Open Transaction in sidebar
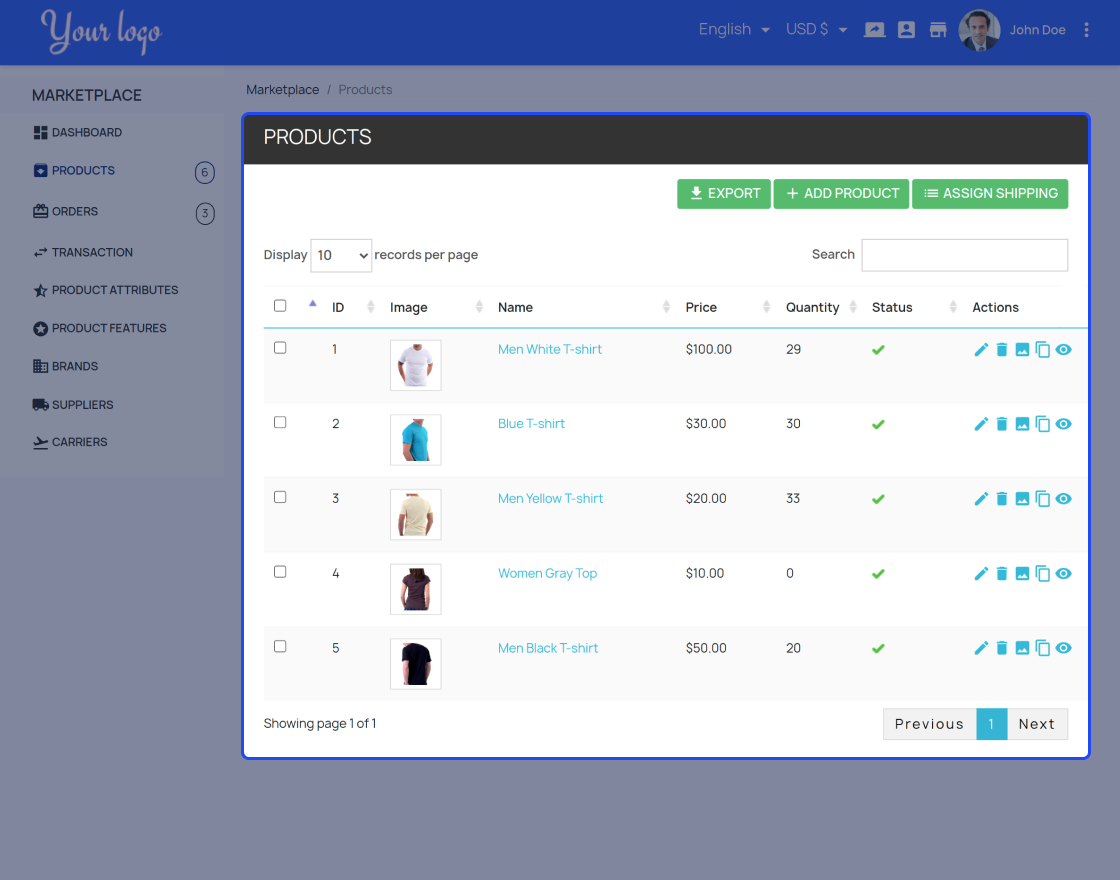This screenshot has height=880, width=1120. [83, 252]
